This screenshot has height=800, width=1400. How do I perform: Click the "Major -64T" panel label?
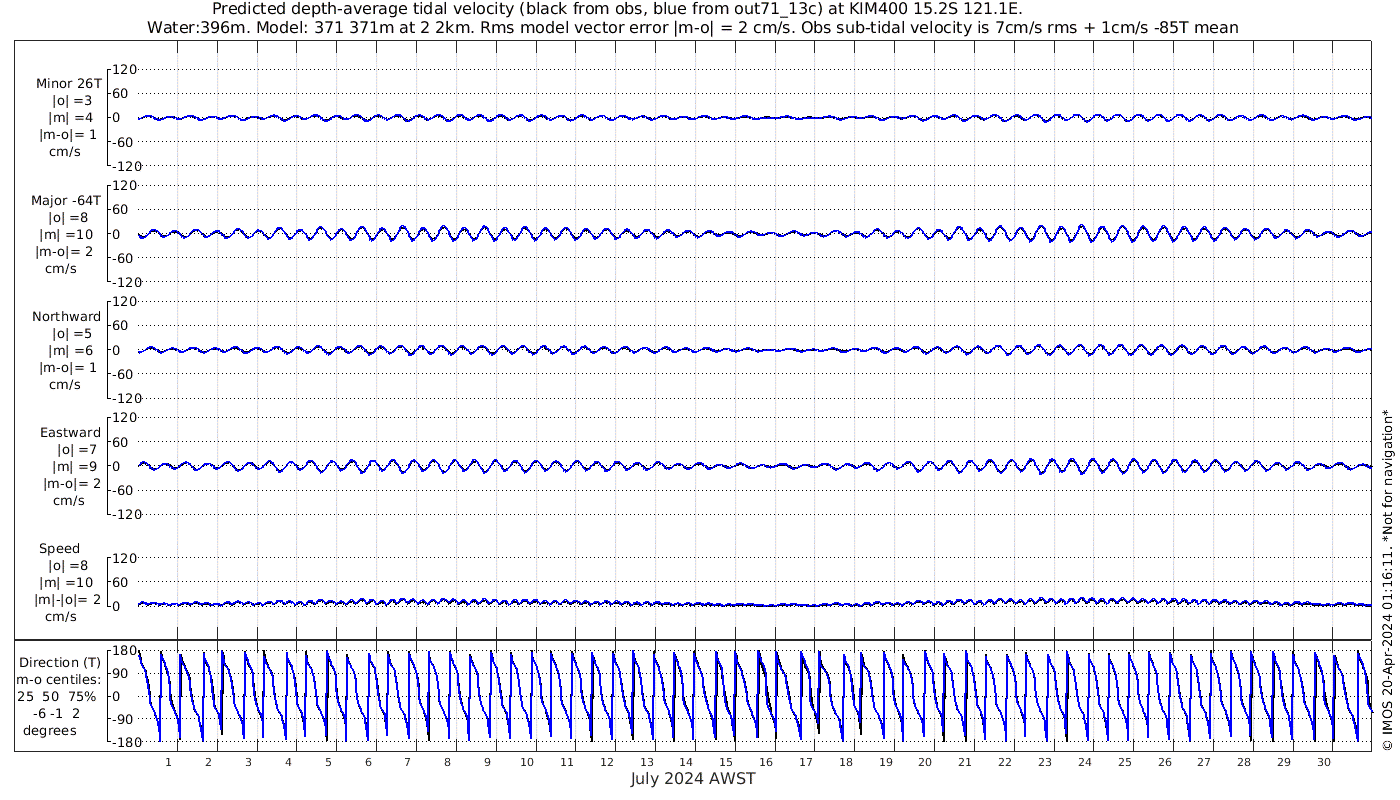click(x=66, y=200)
